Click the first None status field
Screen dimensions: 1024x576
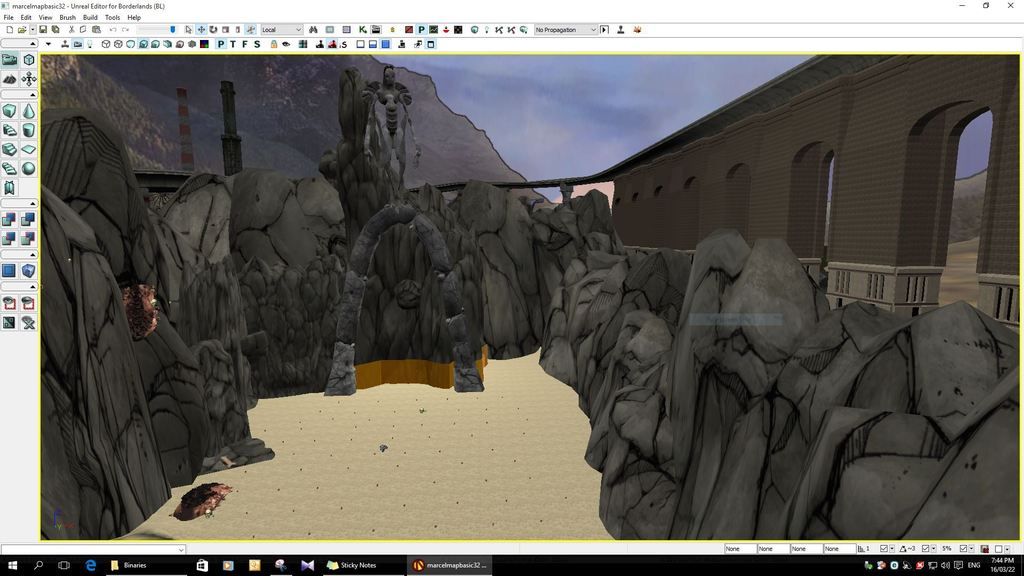[x=740, y=549]
